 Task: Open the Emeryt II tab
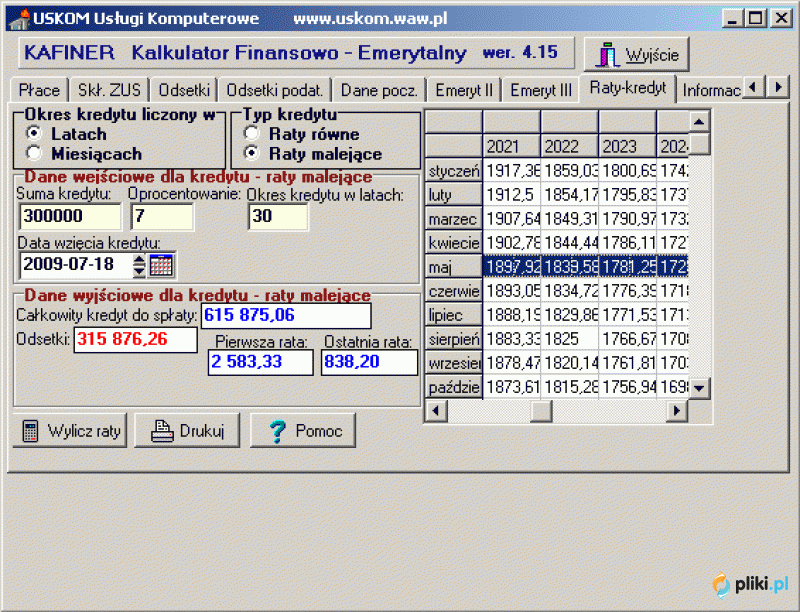pos(464,90)
